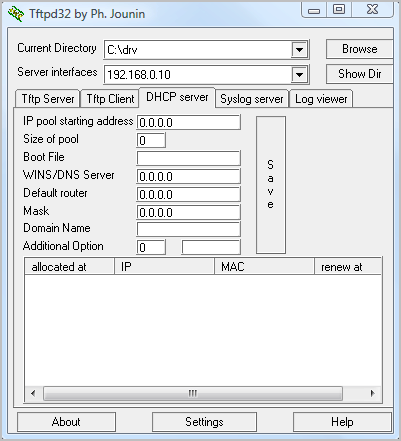Click the Default router field
This screenshot has height=441, width=401.
pyautogui.click(x=188, y=194)
